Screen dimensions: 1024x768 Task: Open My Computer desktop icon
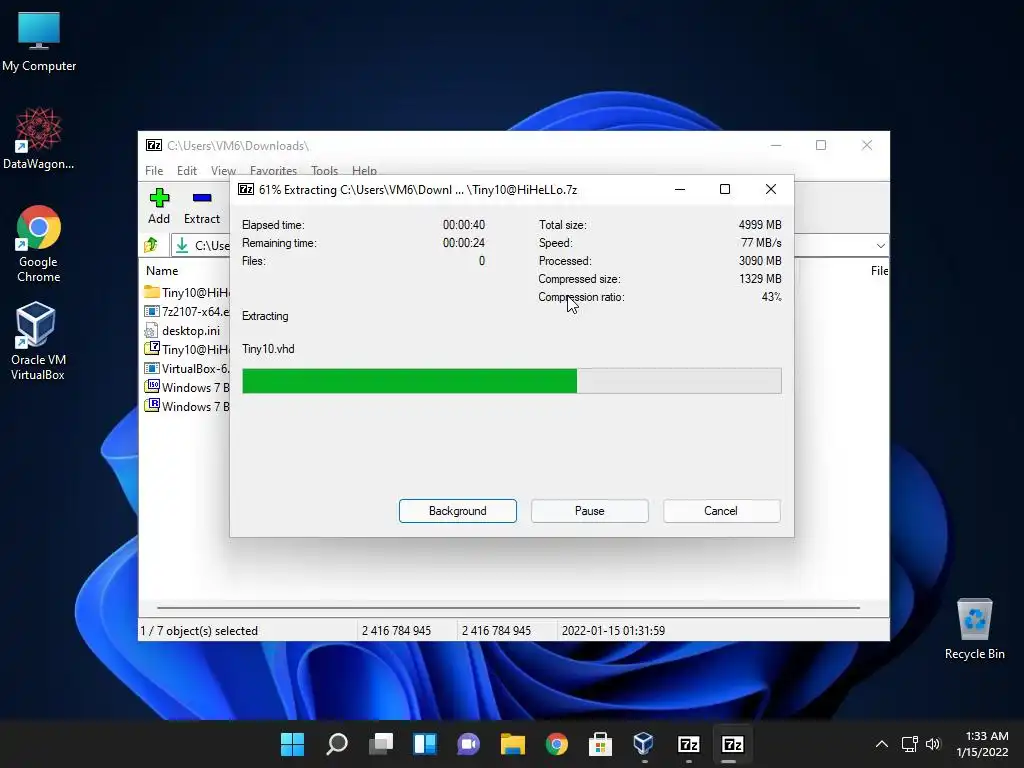tap(39, 41)
